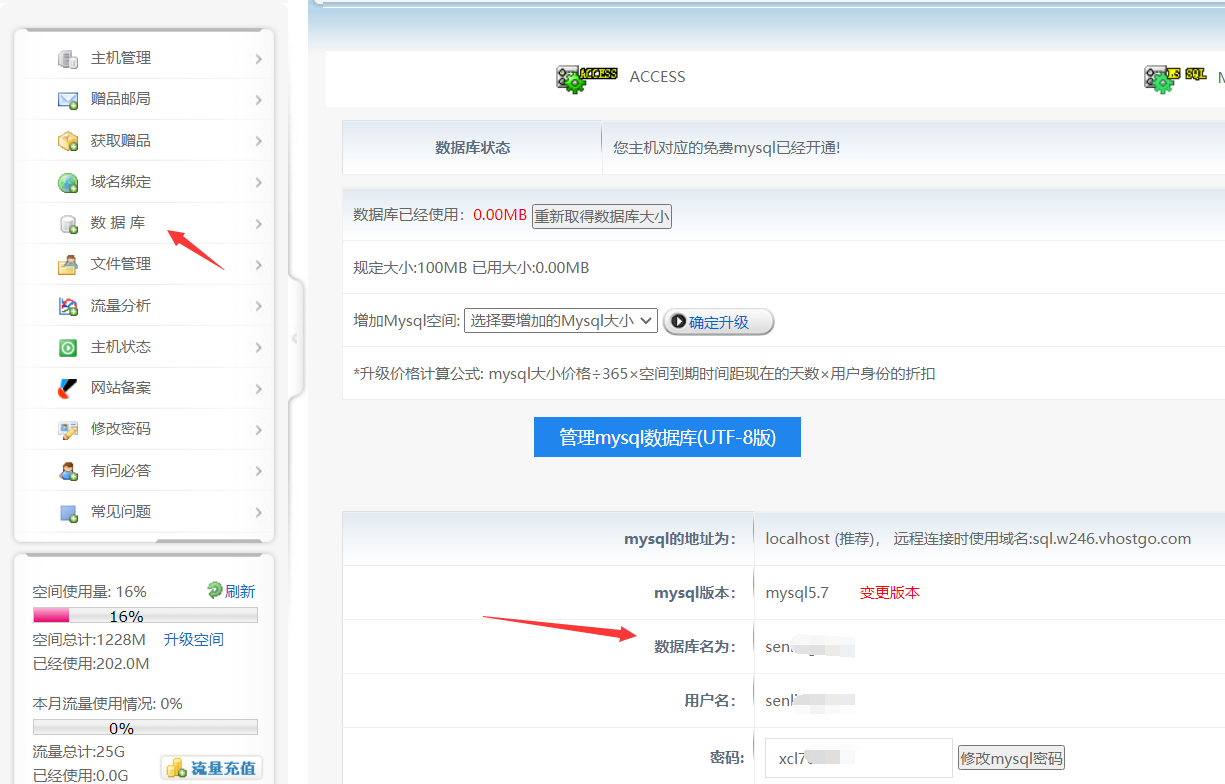This screenshot has height=784, width=1225.
Task: Click the mysql版本 label
Action: coord(694,593)
